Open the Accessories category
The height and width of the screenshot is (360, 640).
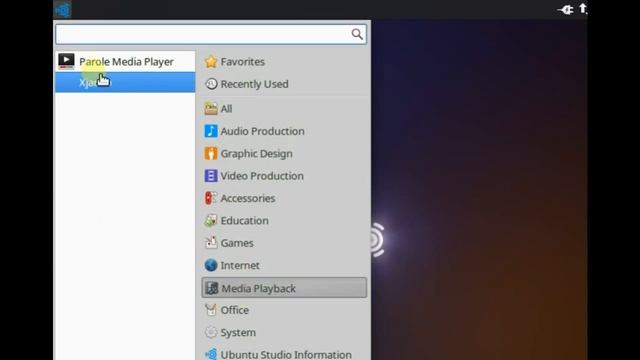(284, 198)
